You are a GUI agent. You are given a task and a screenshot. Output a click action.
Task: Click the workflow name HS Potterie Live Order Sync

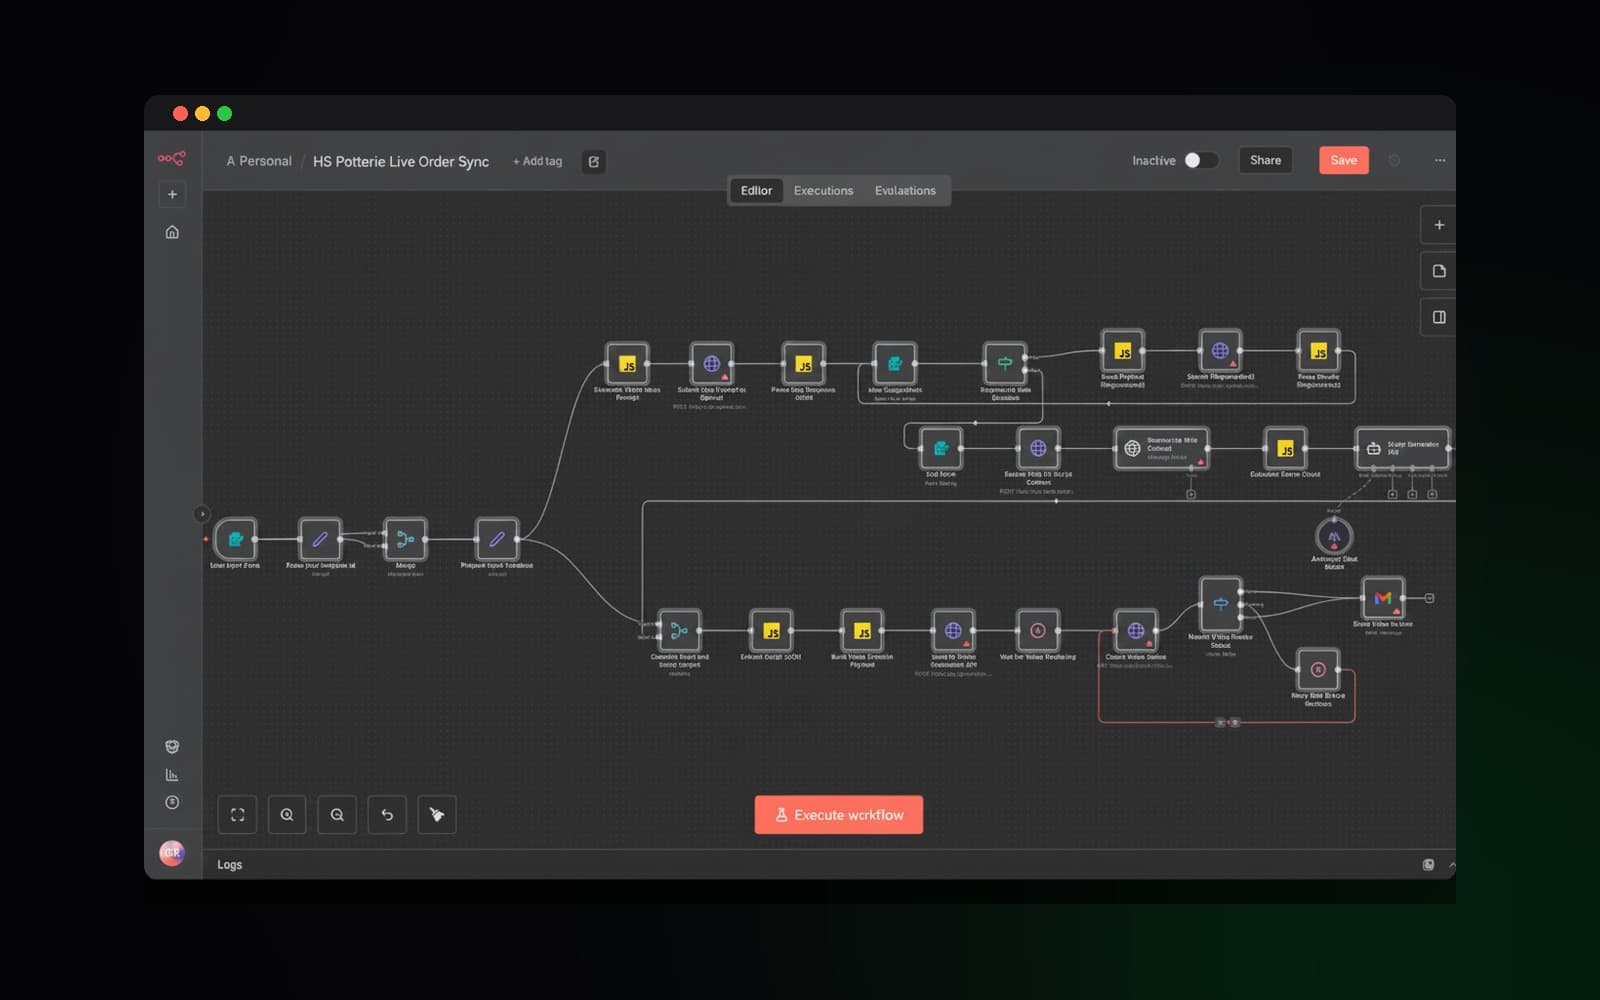click(401, 161)
